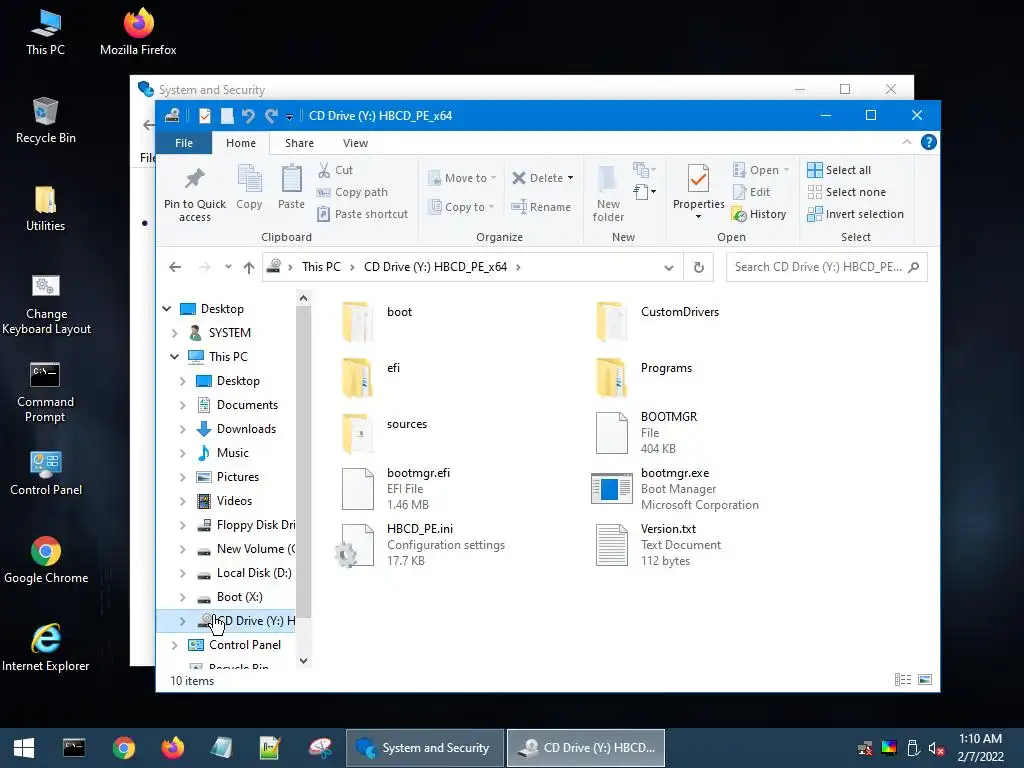Click Paste shortcut in ribbon
1024x768 pixels.
362,214
